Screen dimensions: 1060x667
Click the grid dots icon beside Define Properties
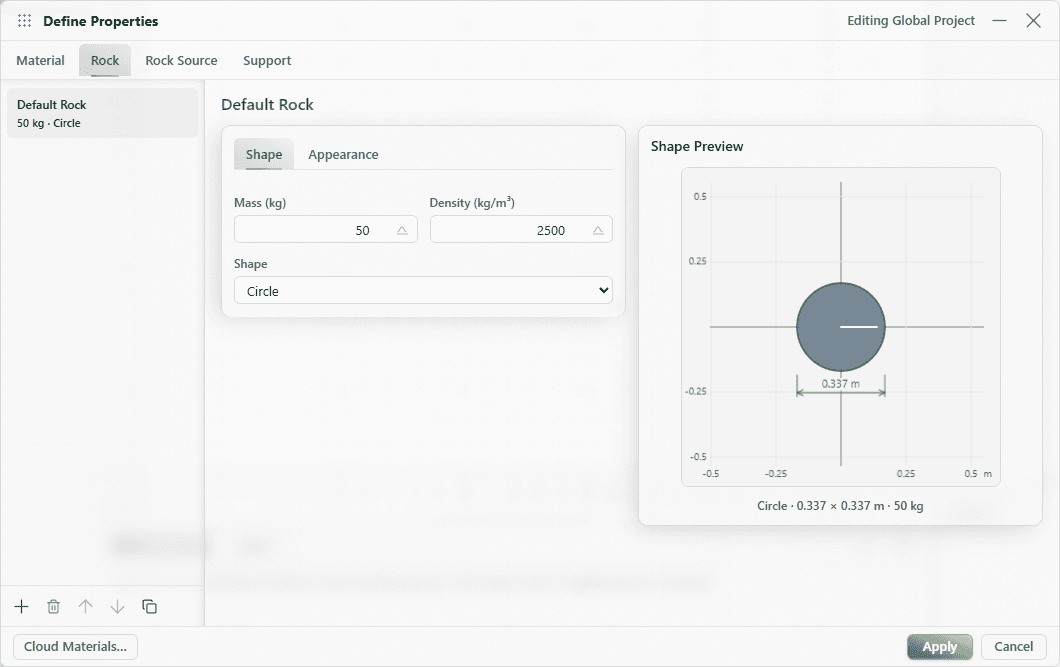pyautogui.click(x=24, y=21)
